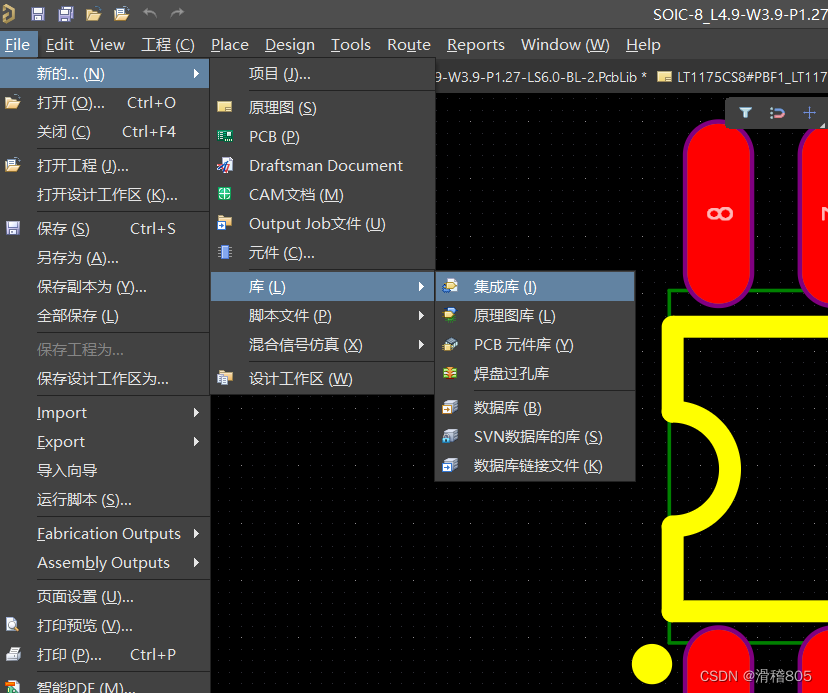Click the PCB 元件库 icon

pos(450,344)
